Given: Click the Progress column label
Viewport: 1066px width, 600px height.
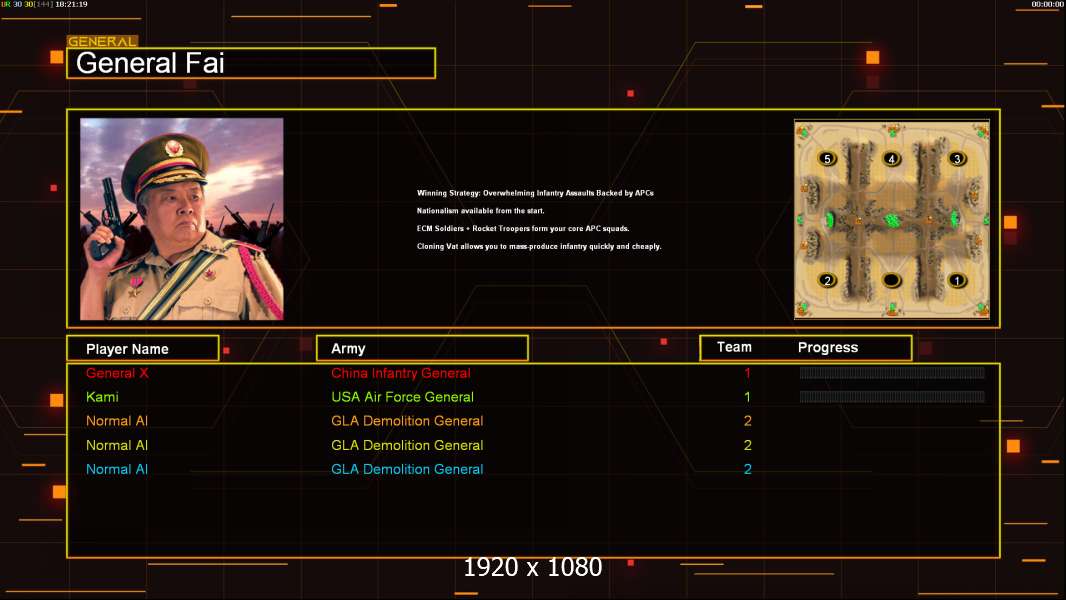Looking at the screenshot, I should (x=827, y=347).
